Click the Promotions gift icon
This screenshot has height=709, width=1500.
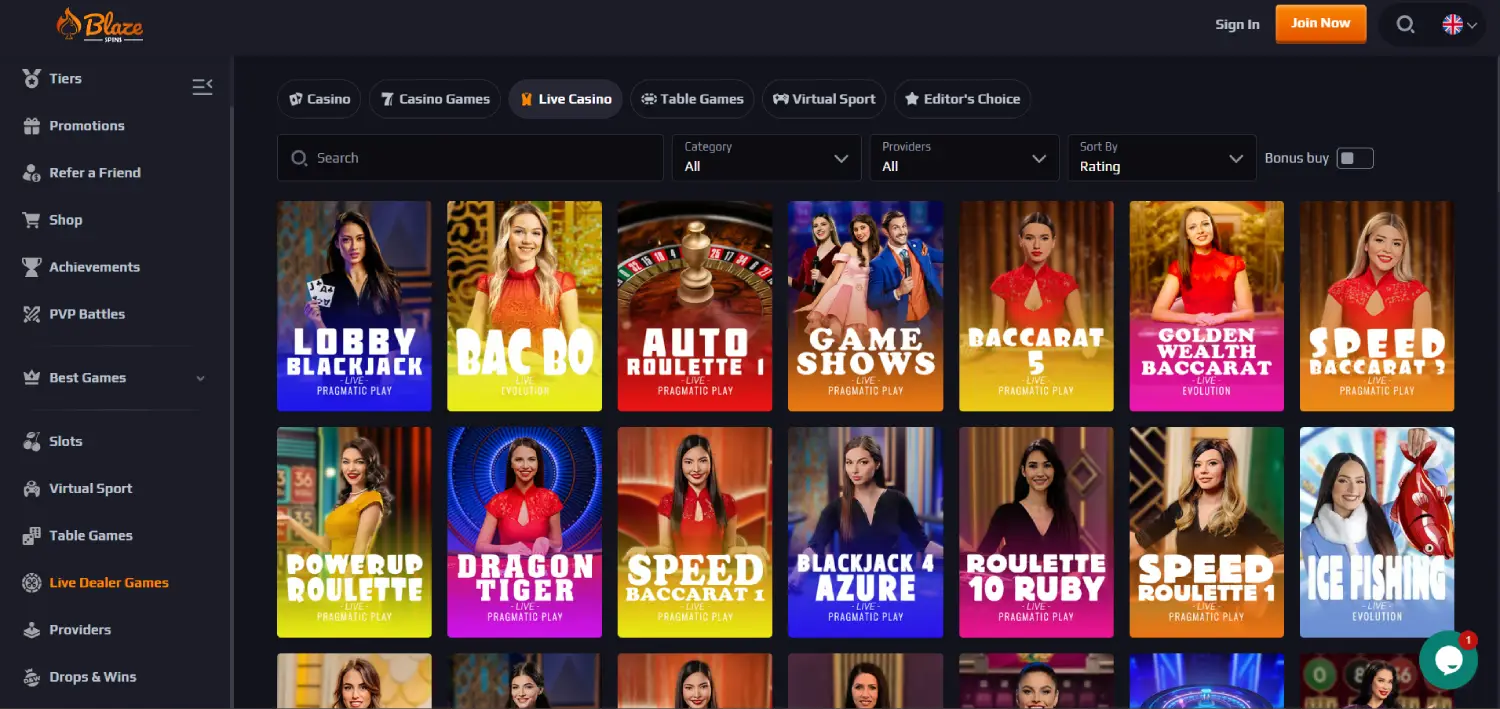[31, 126]
